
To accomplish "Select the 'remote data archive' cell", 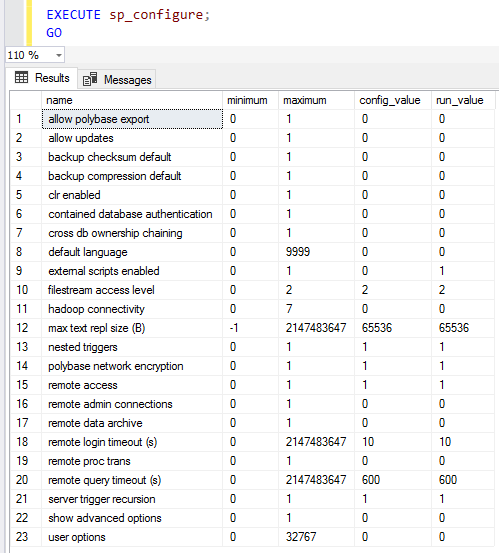I will (132, 423).
